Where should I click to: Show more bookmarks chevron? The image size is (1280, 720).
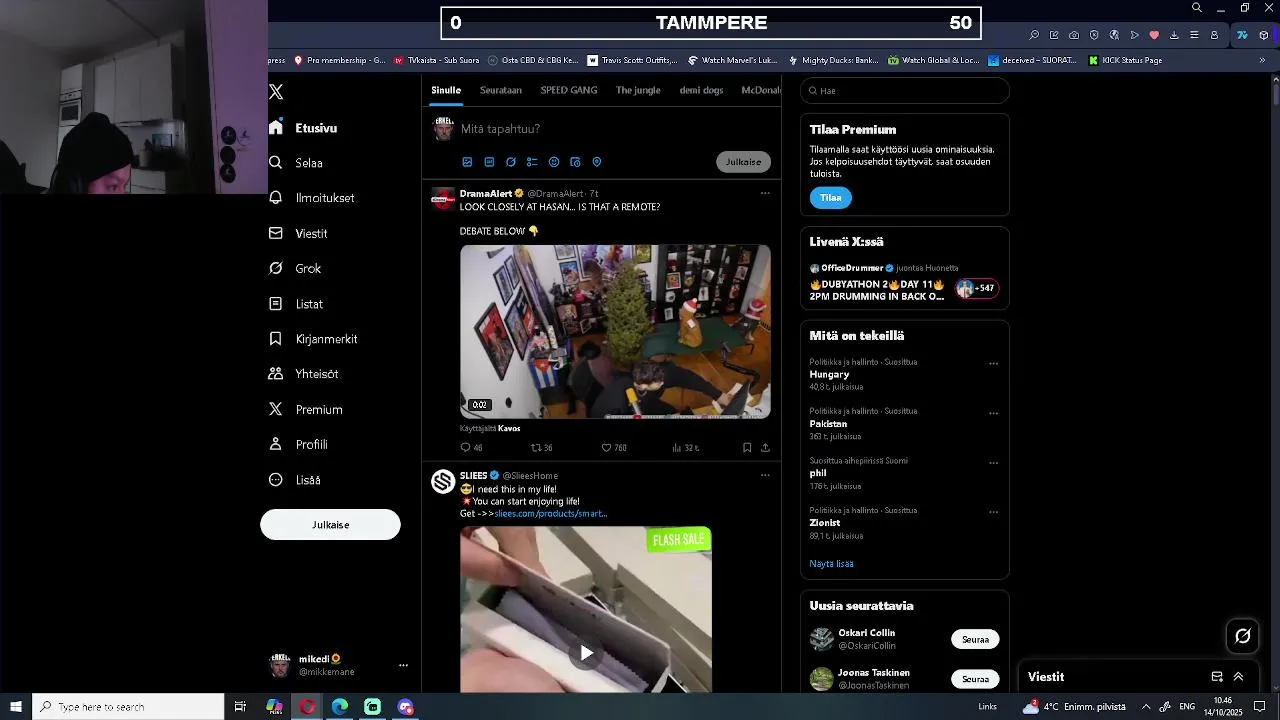tap(1262, 60)
